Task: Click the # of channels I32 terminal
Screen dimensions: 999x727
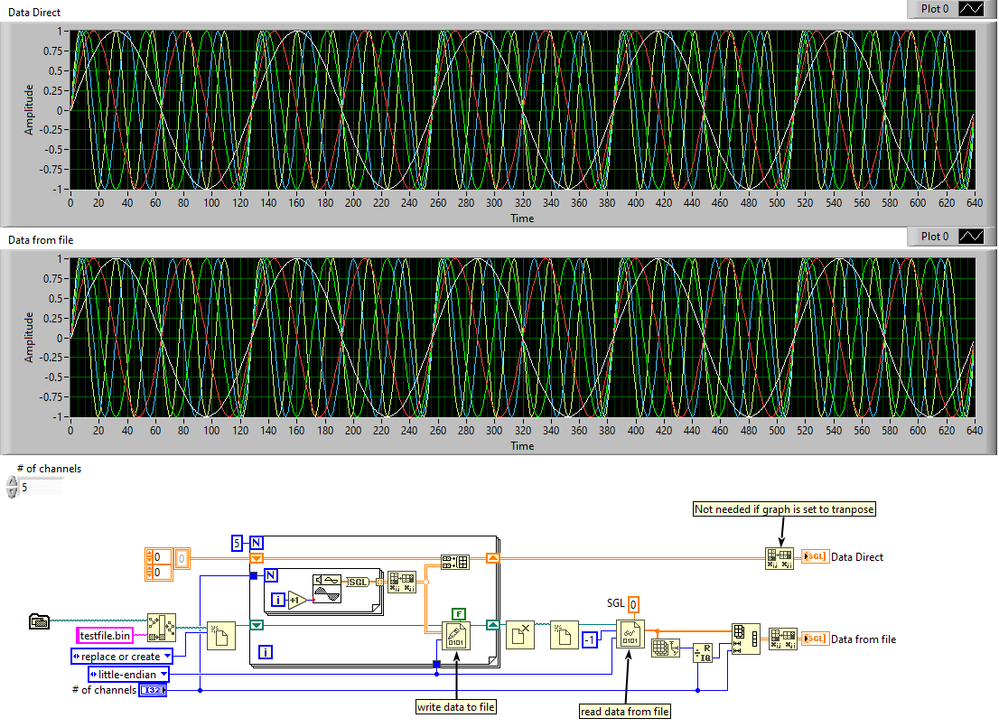Action: pyautogui.click(x=153, y=690)
